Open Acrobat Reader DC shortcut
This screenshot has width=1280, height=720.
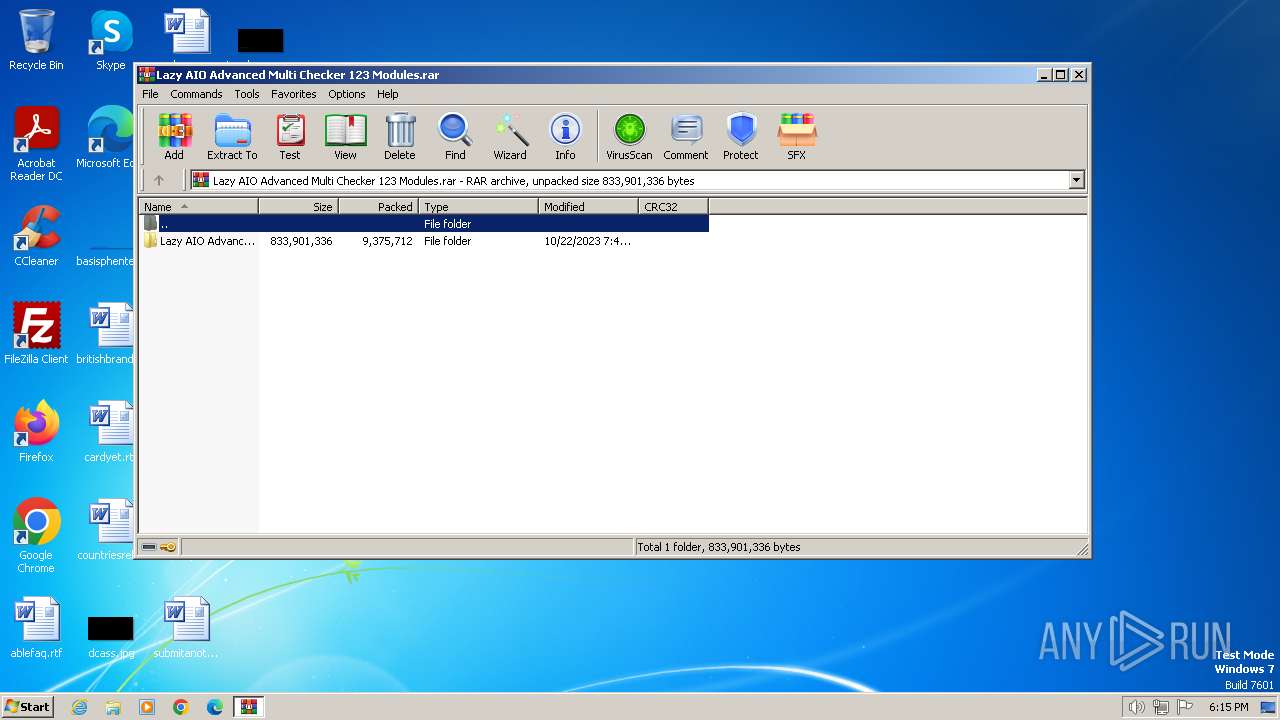click(36, 144)
